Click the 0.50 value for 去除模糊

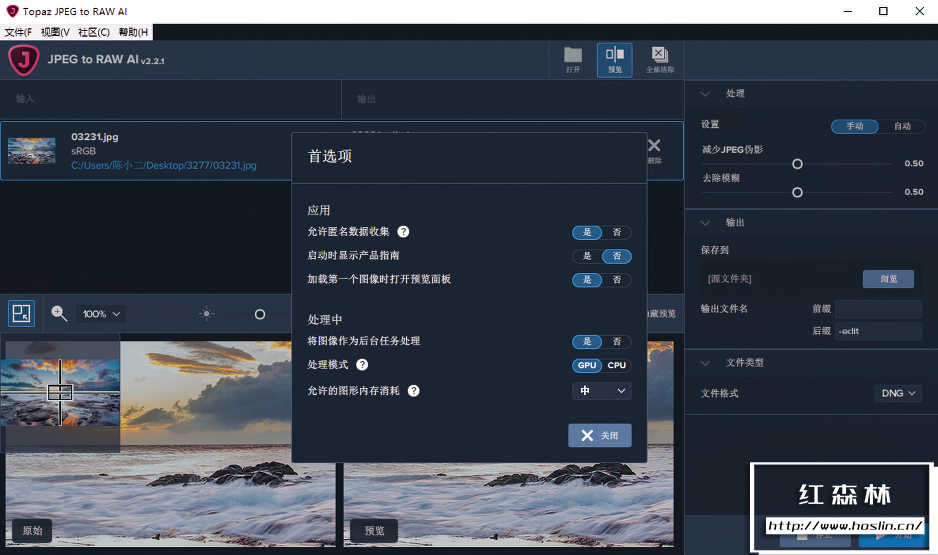913,192
